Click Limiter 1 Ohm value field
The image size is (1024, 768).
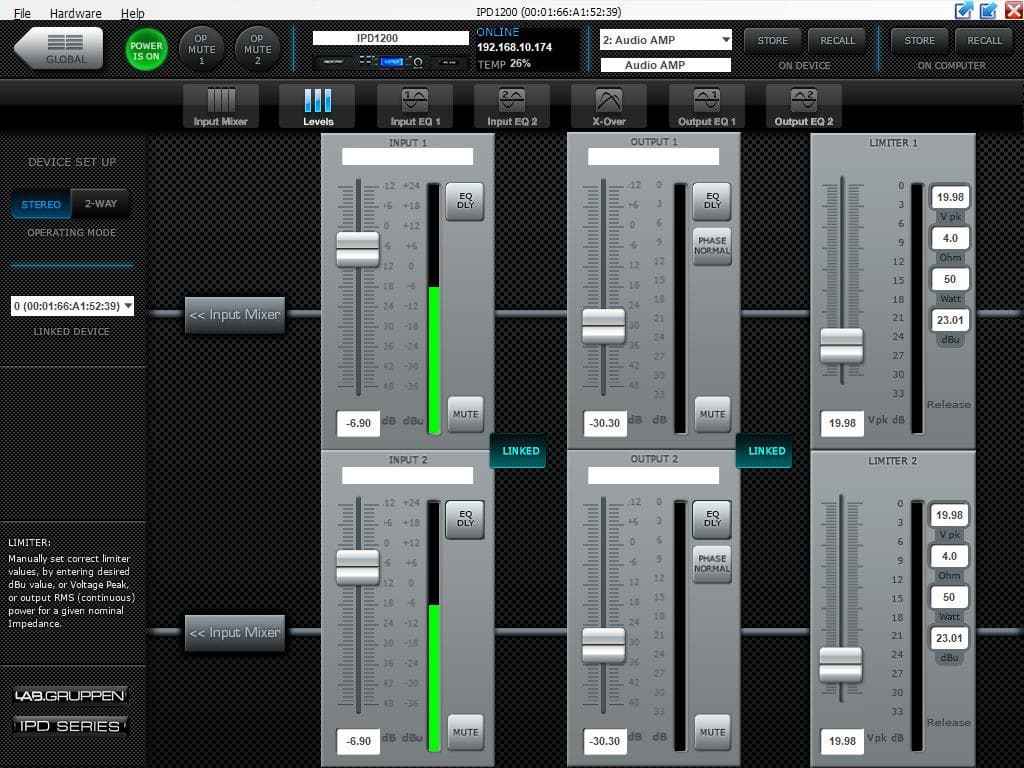click(950, 238)
